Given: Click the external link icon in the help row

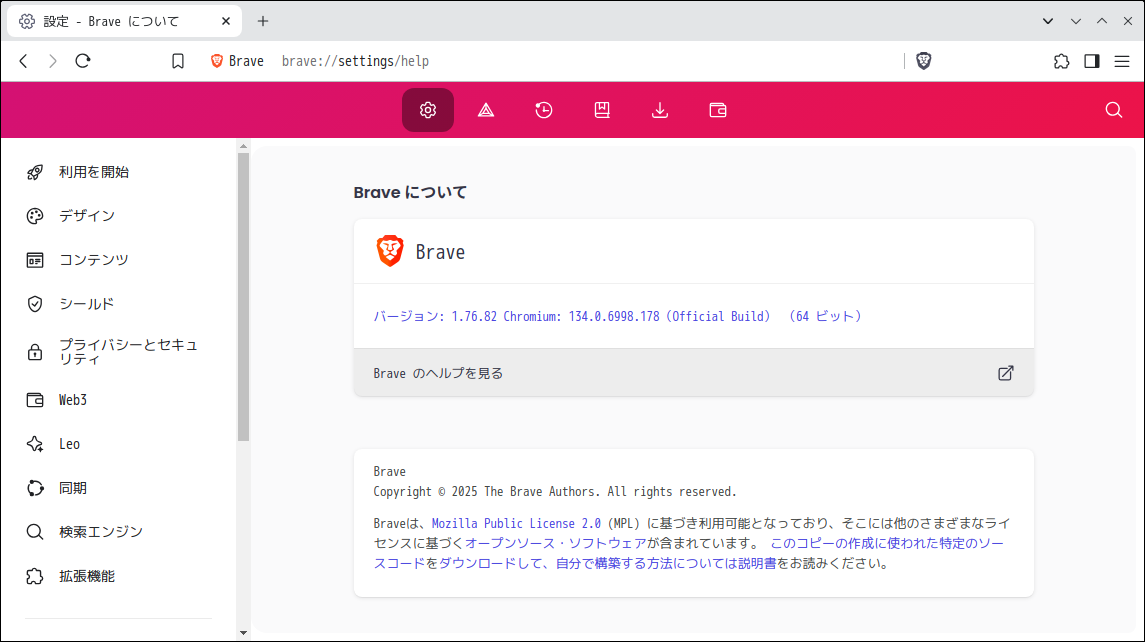Looking at the screenshot, I should 1006,373.
